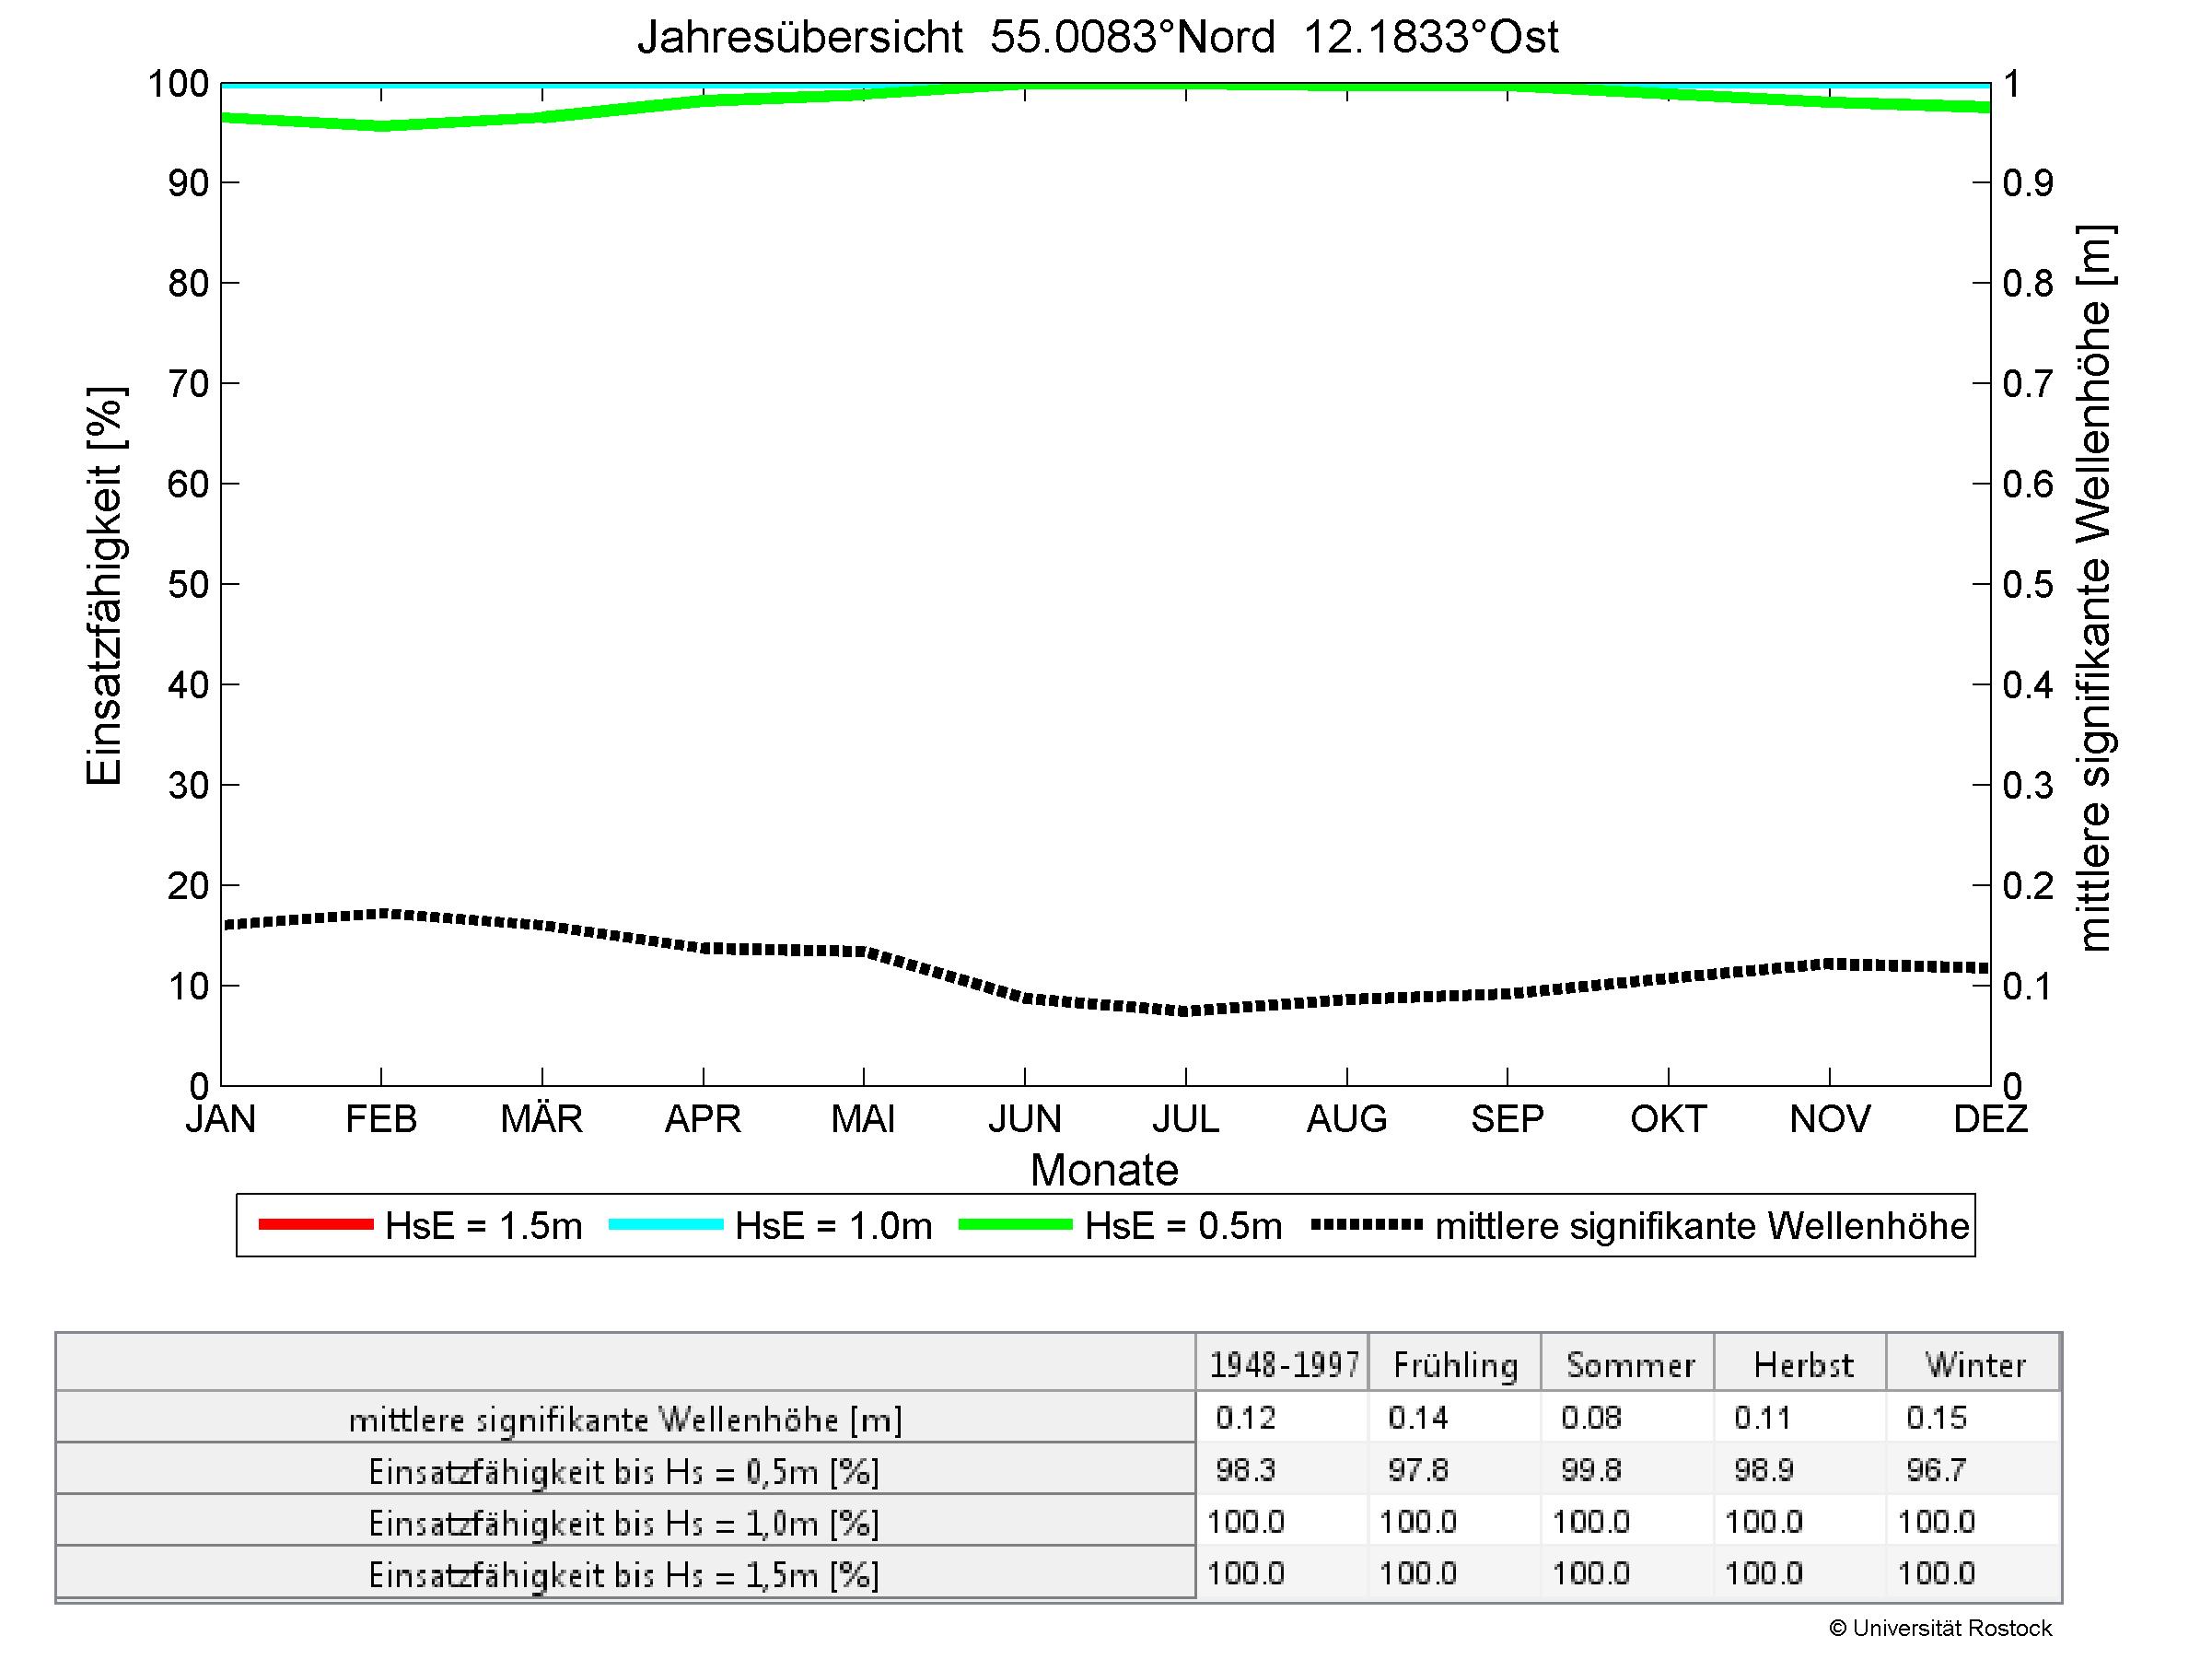
Task: Click the red HsE = 1.5m legend line
Action: [x=315, y=1225]
